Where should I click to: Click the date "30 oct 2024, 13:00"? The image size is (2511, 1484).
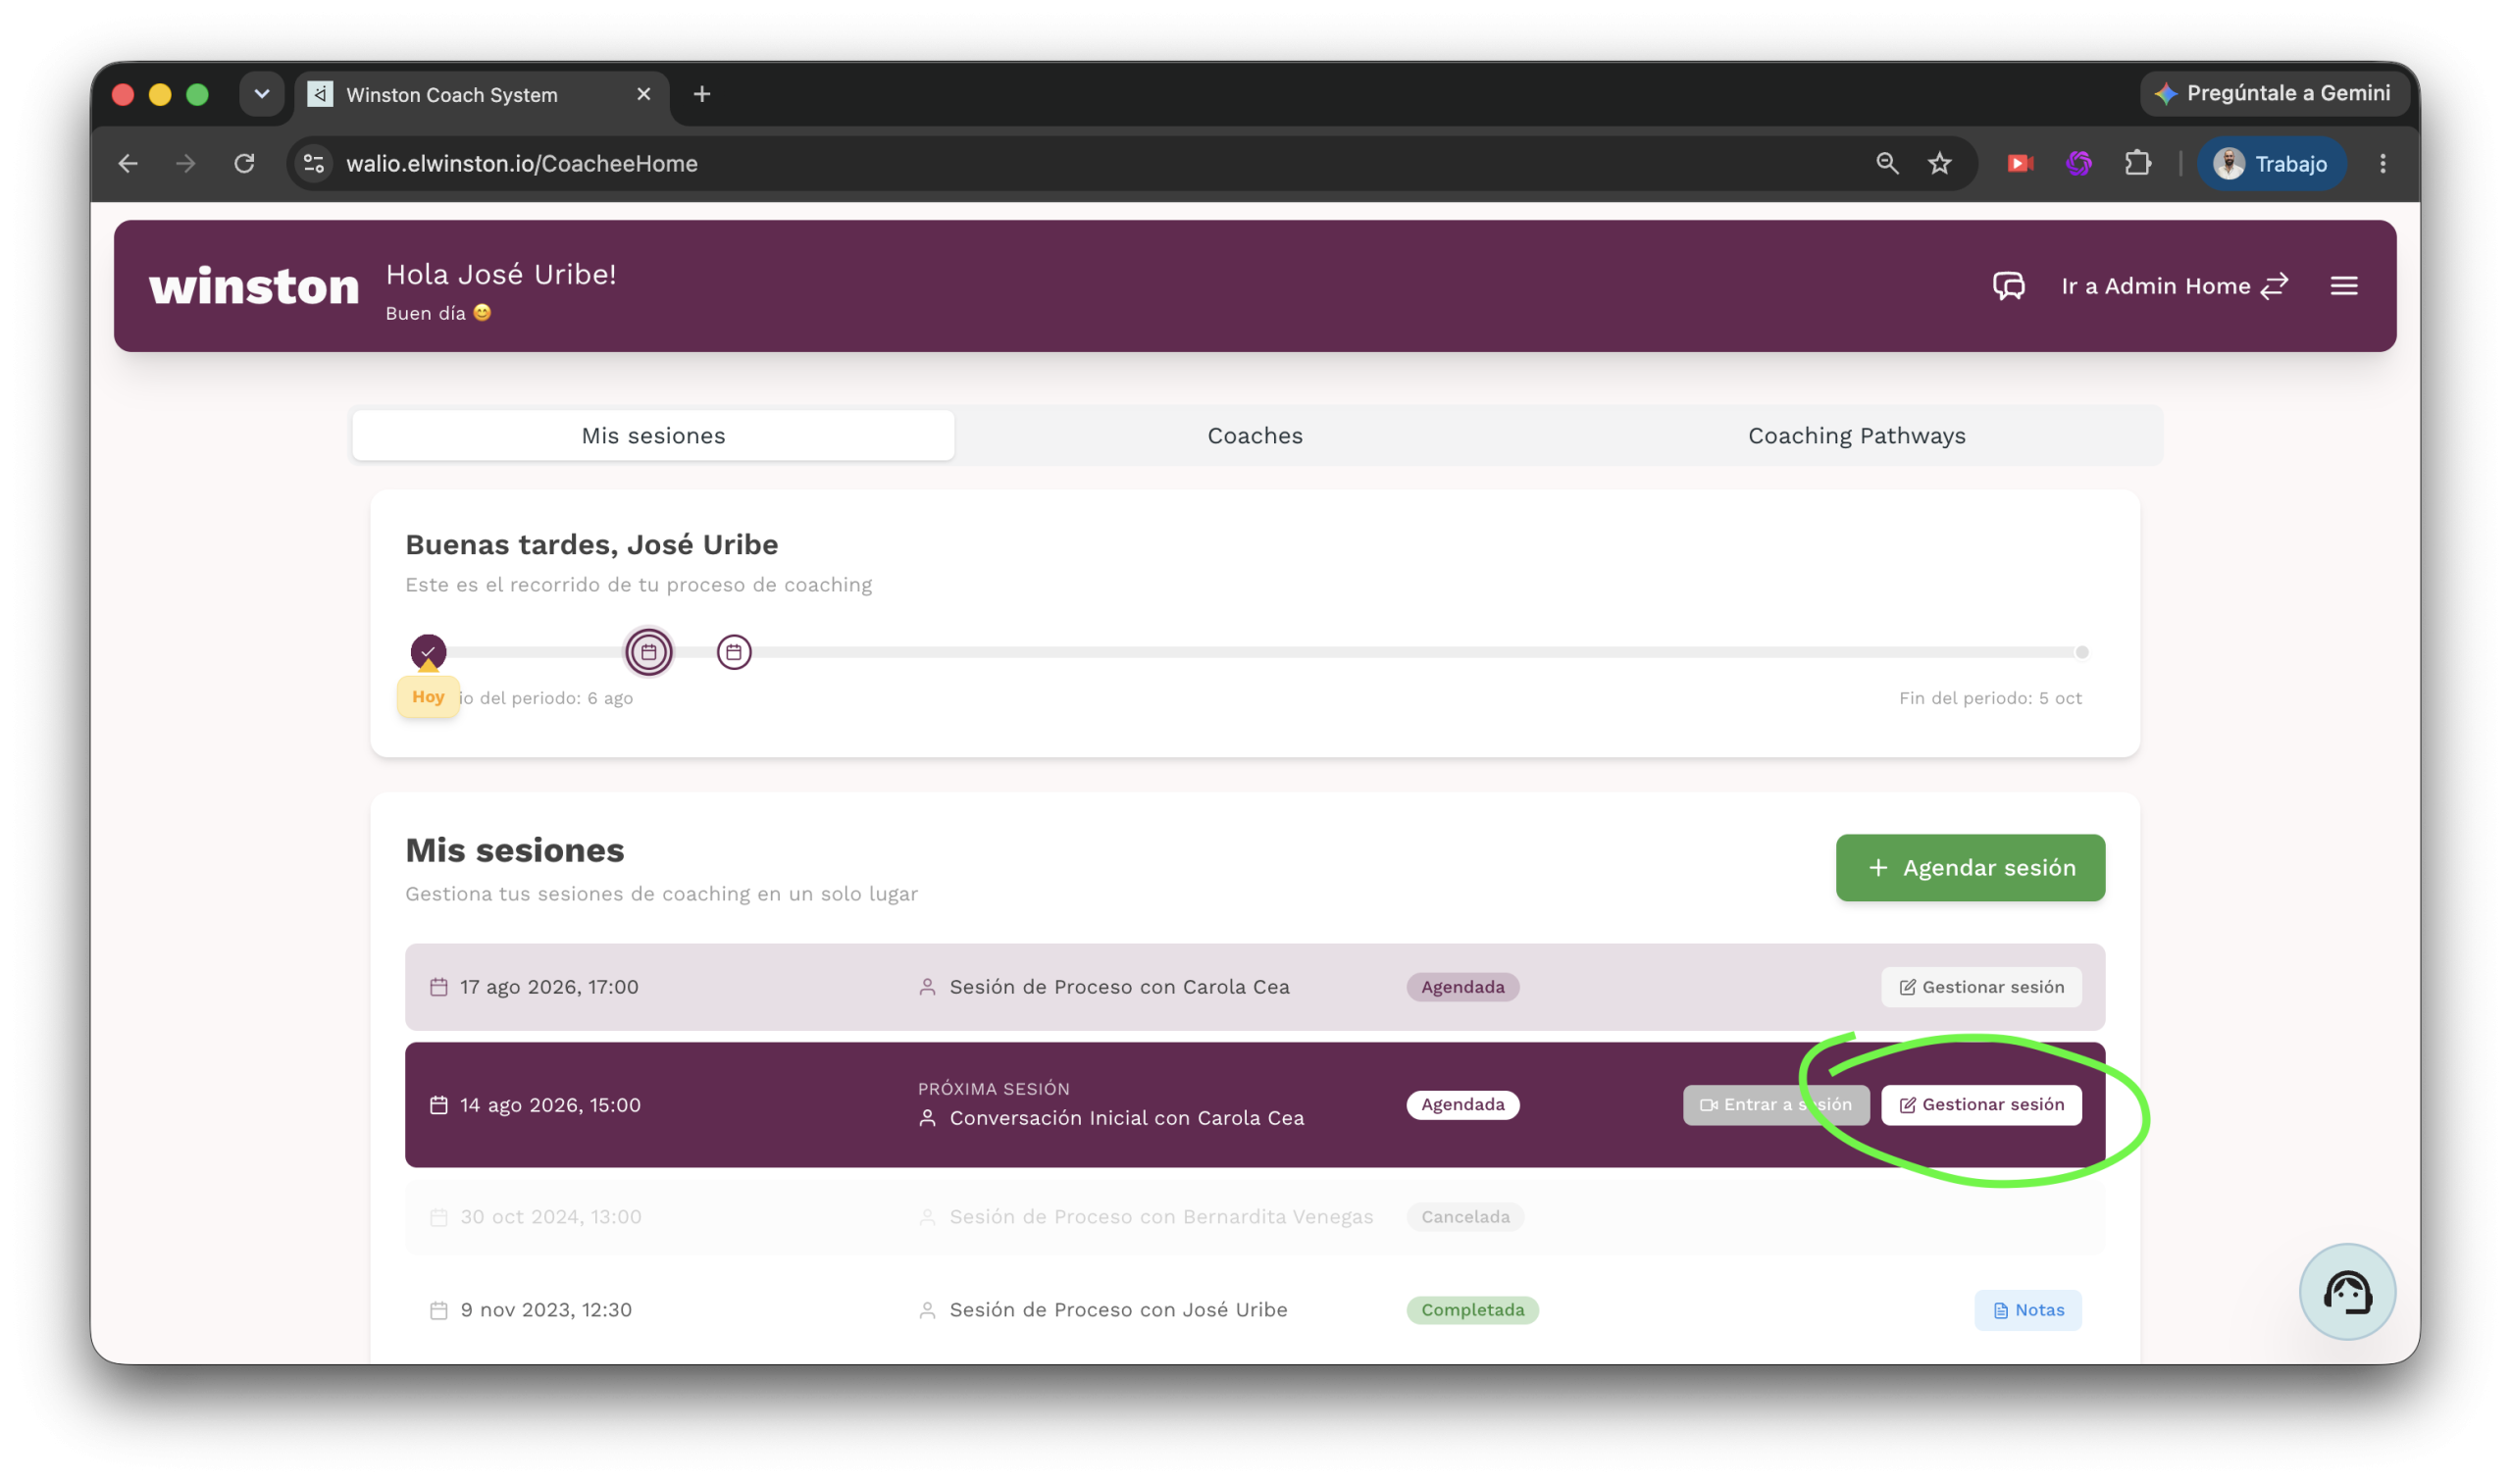click(x=551, y=1217)
